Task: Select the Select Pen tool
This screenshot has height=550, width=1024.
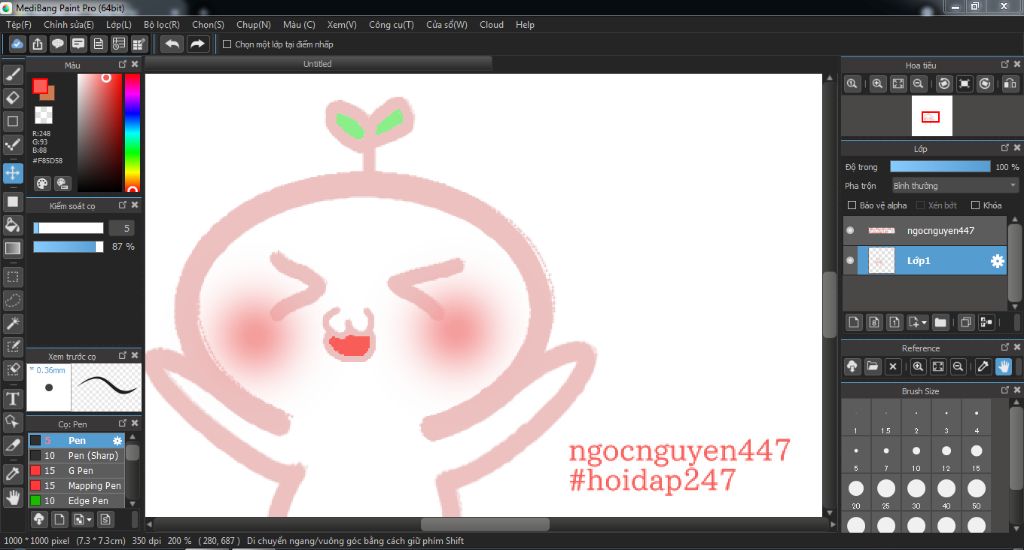Action: coord(12,346)
